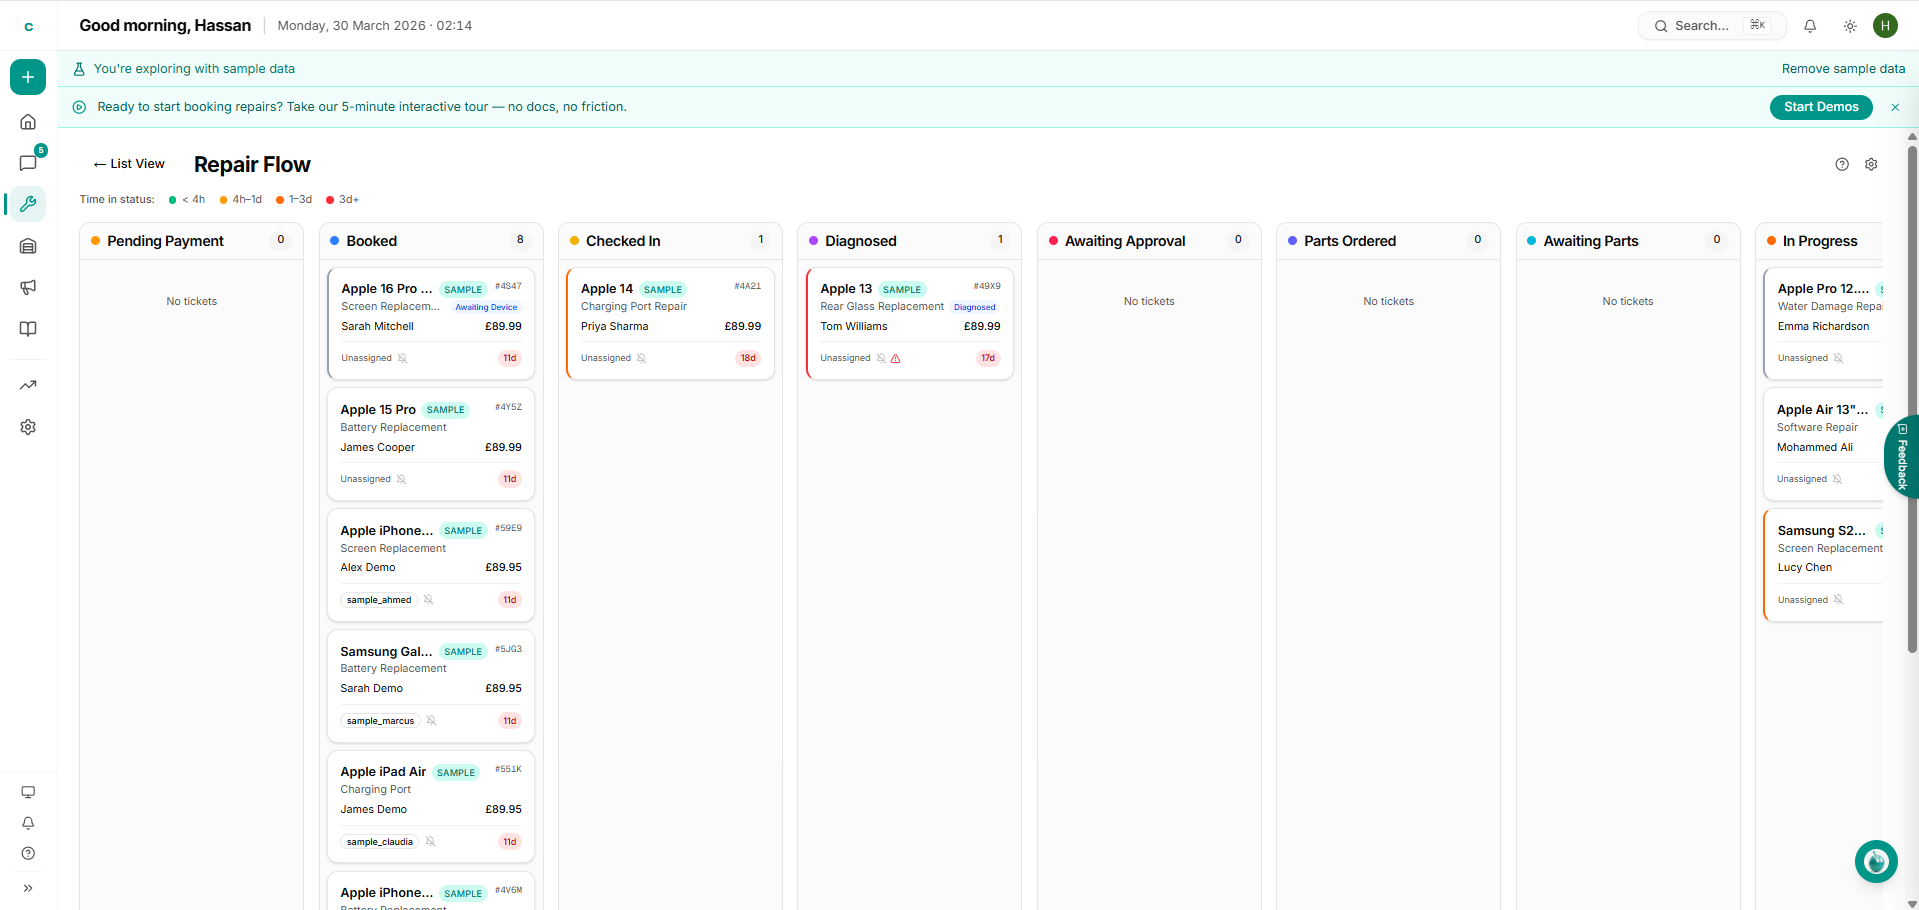Toggle muted bell on Apple 15 Pro ticket
1919x910 pixels.
(401, 479)
